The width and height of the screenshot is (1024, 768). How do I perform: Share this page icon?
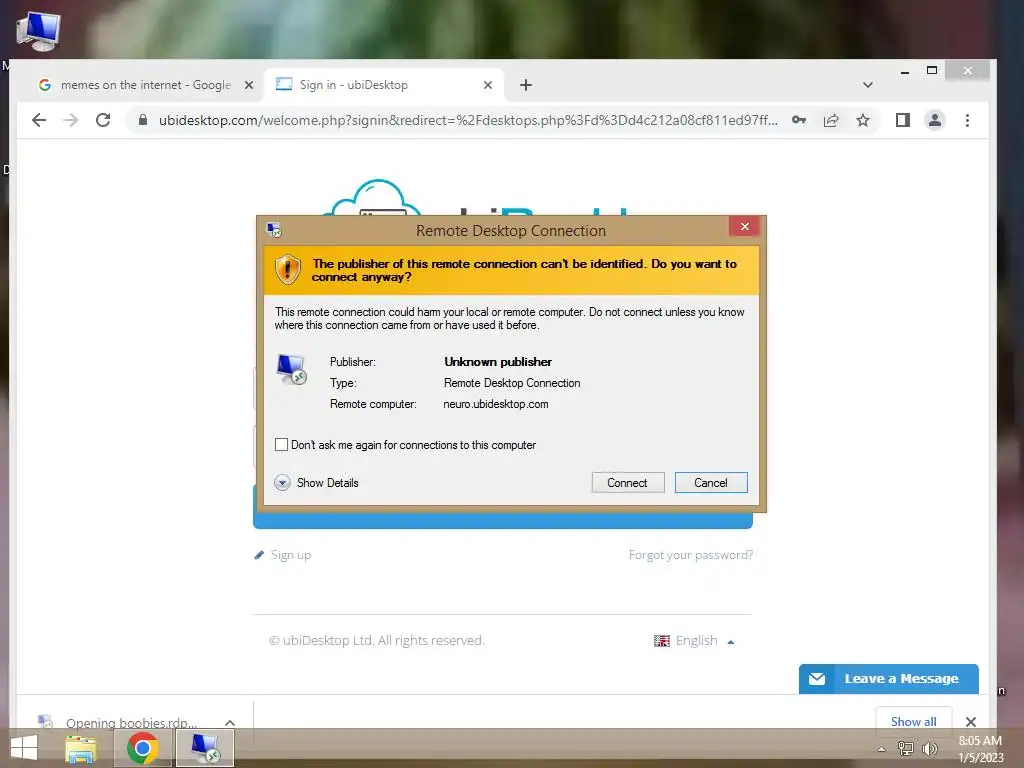[831, 120]
